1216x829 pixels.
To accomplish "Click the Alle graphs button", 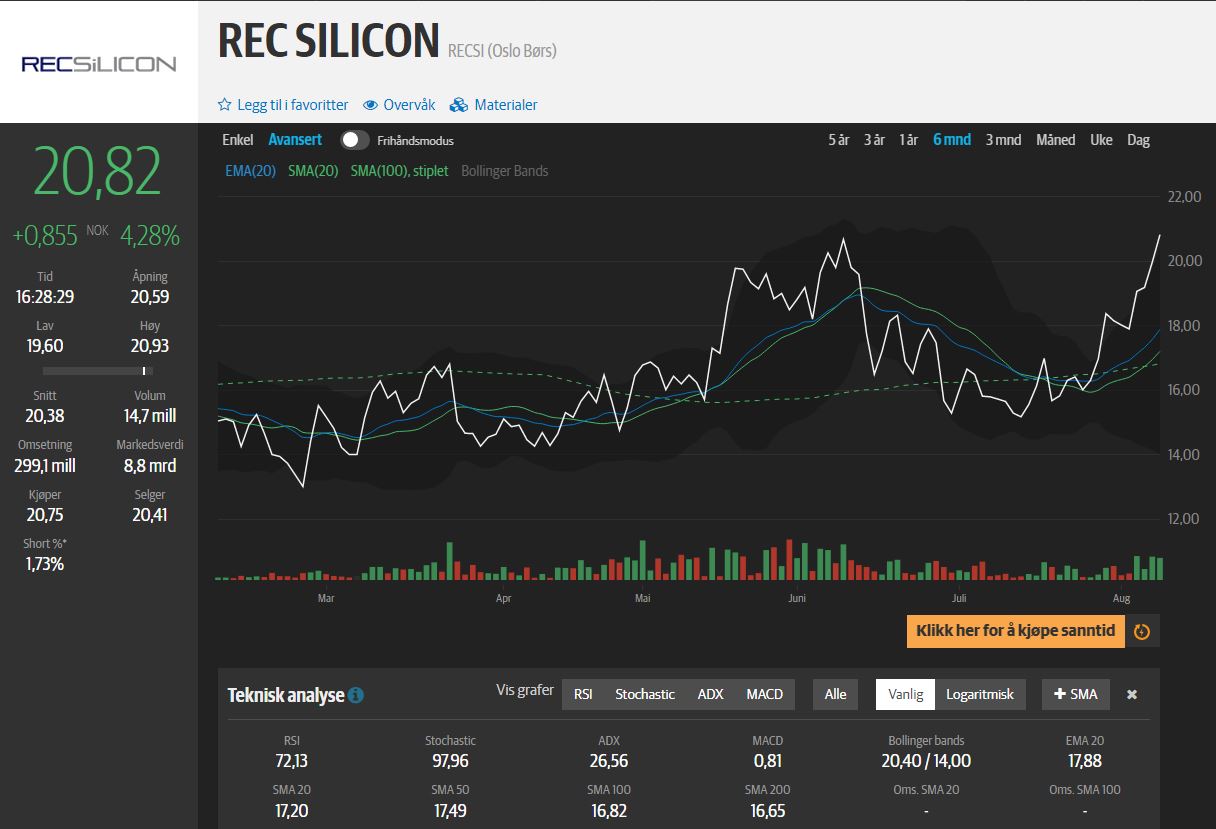I will point(835,694).
